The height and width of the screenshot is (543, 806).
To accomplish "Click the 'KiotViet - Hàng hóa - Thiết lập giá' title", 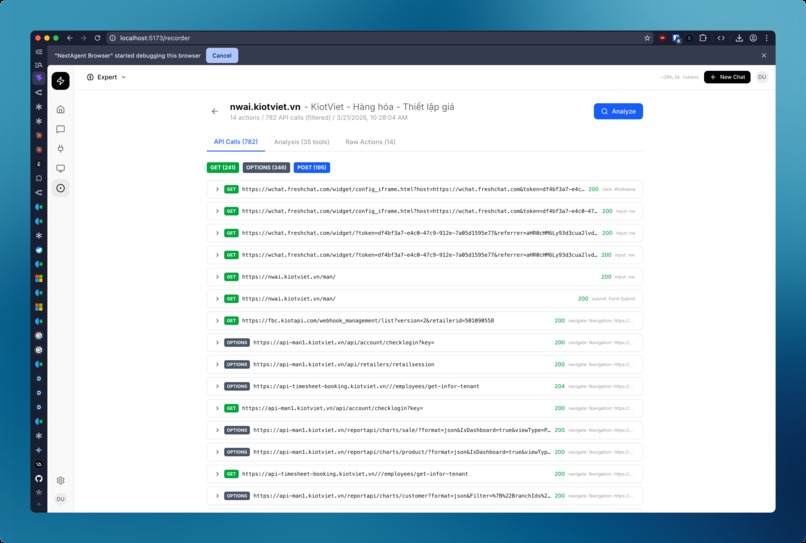I will [382, 107].
